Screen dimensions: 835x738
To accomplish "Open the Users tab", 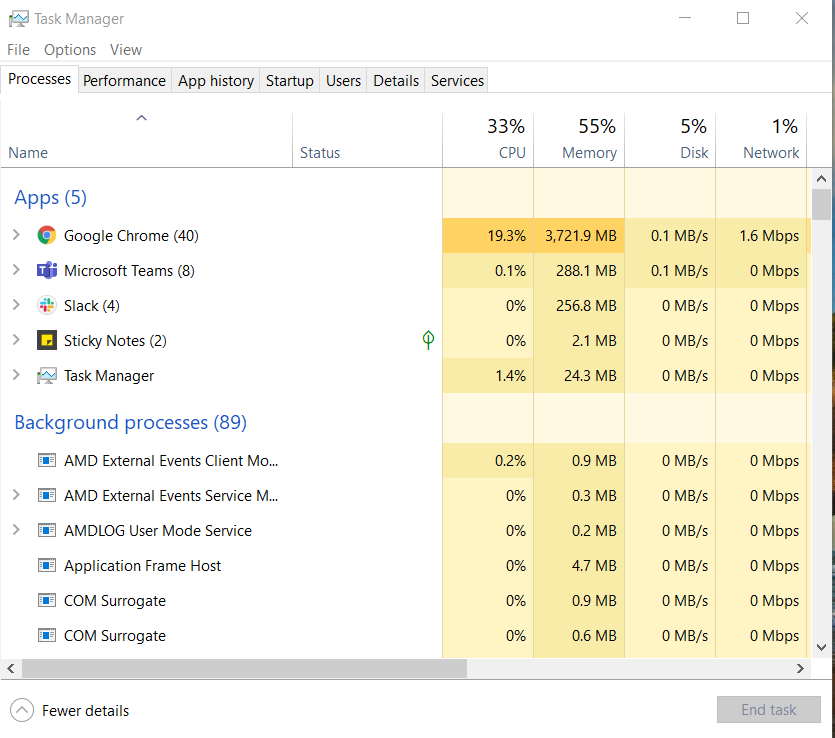I will [x=343, y=80].
